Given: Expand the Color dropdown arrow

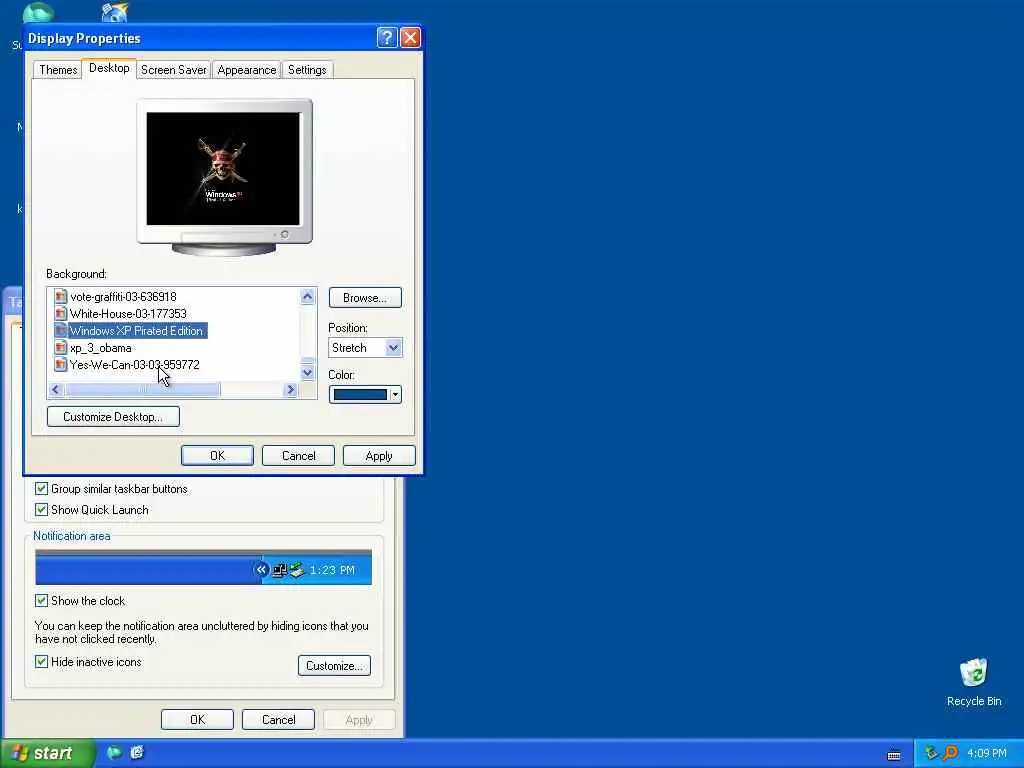Looking at the screenshot, I should pos(395,394).
